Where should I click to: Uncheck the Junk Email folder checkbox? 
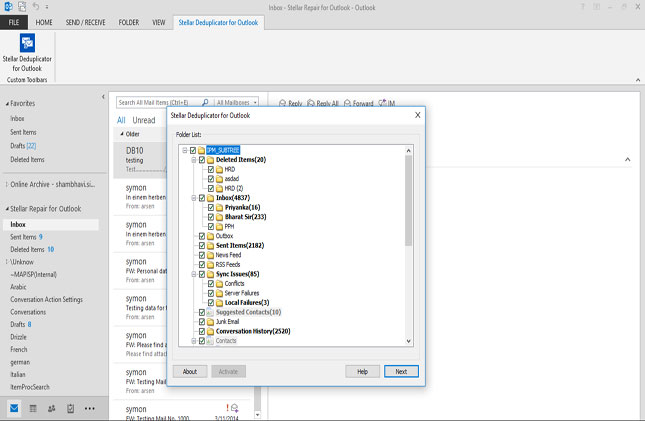point(202,321)
